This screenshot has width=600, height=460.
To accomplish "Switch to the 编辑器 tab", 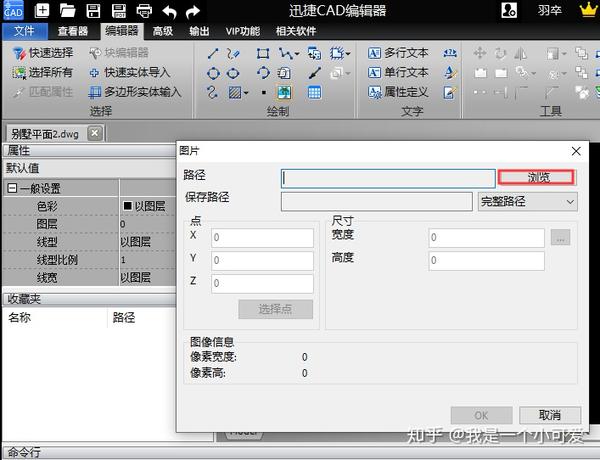I will tap(122, 31).
